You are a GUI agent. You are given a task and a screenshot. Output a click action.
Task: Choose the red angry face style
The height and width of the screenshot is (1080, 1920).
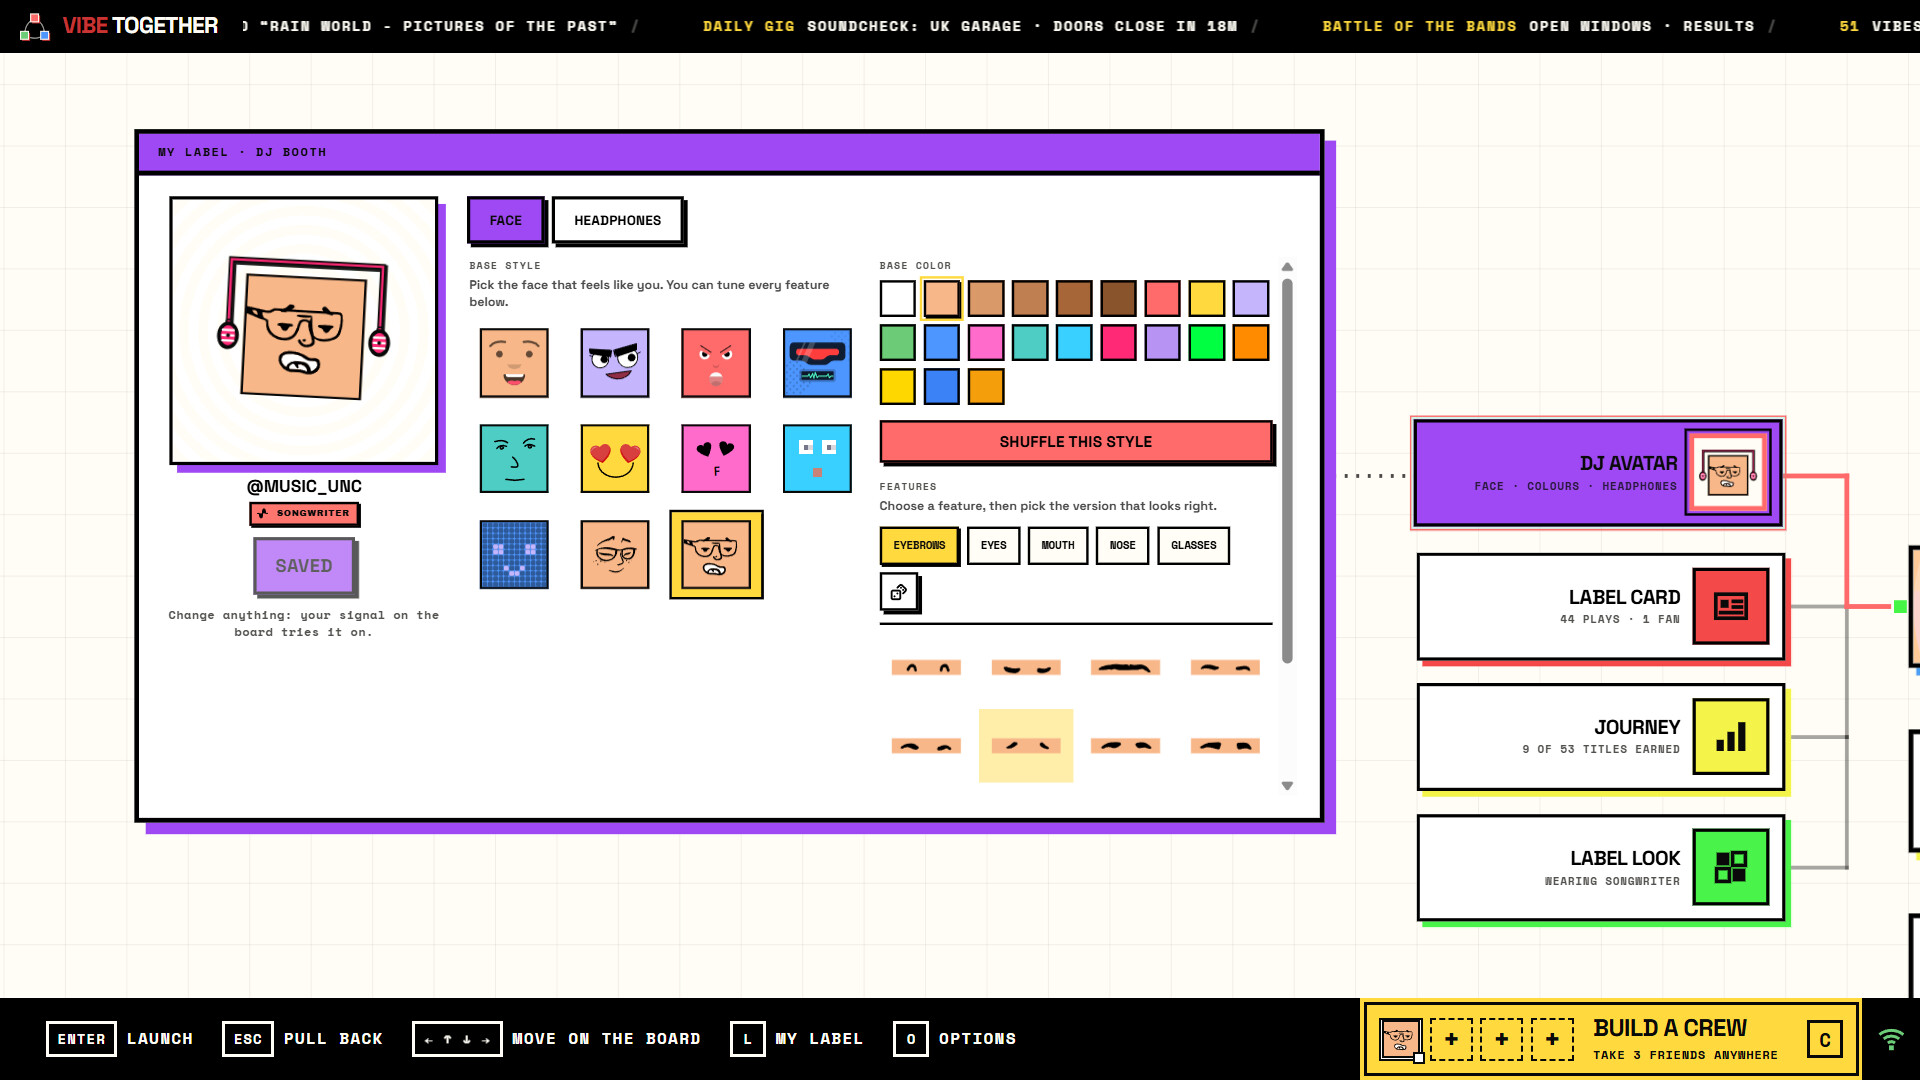(x=716, y=363)
